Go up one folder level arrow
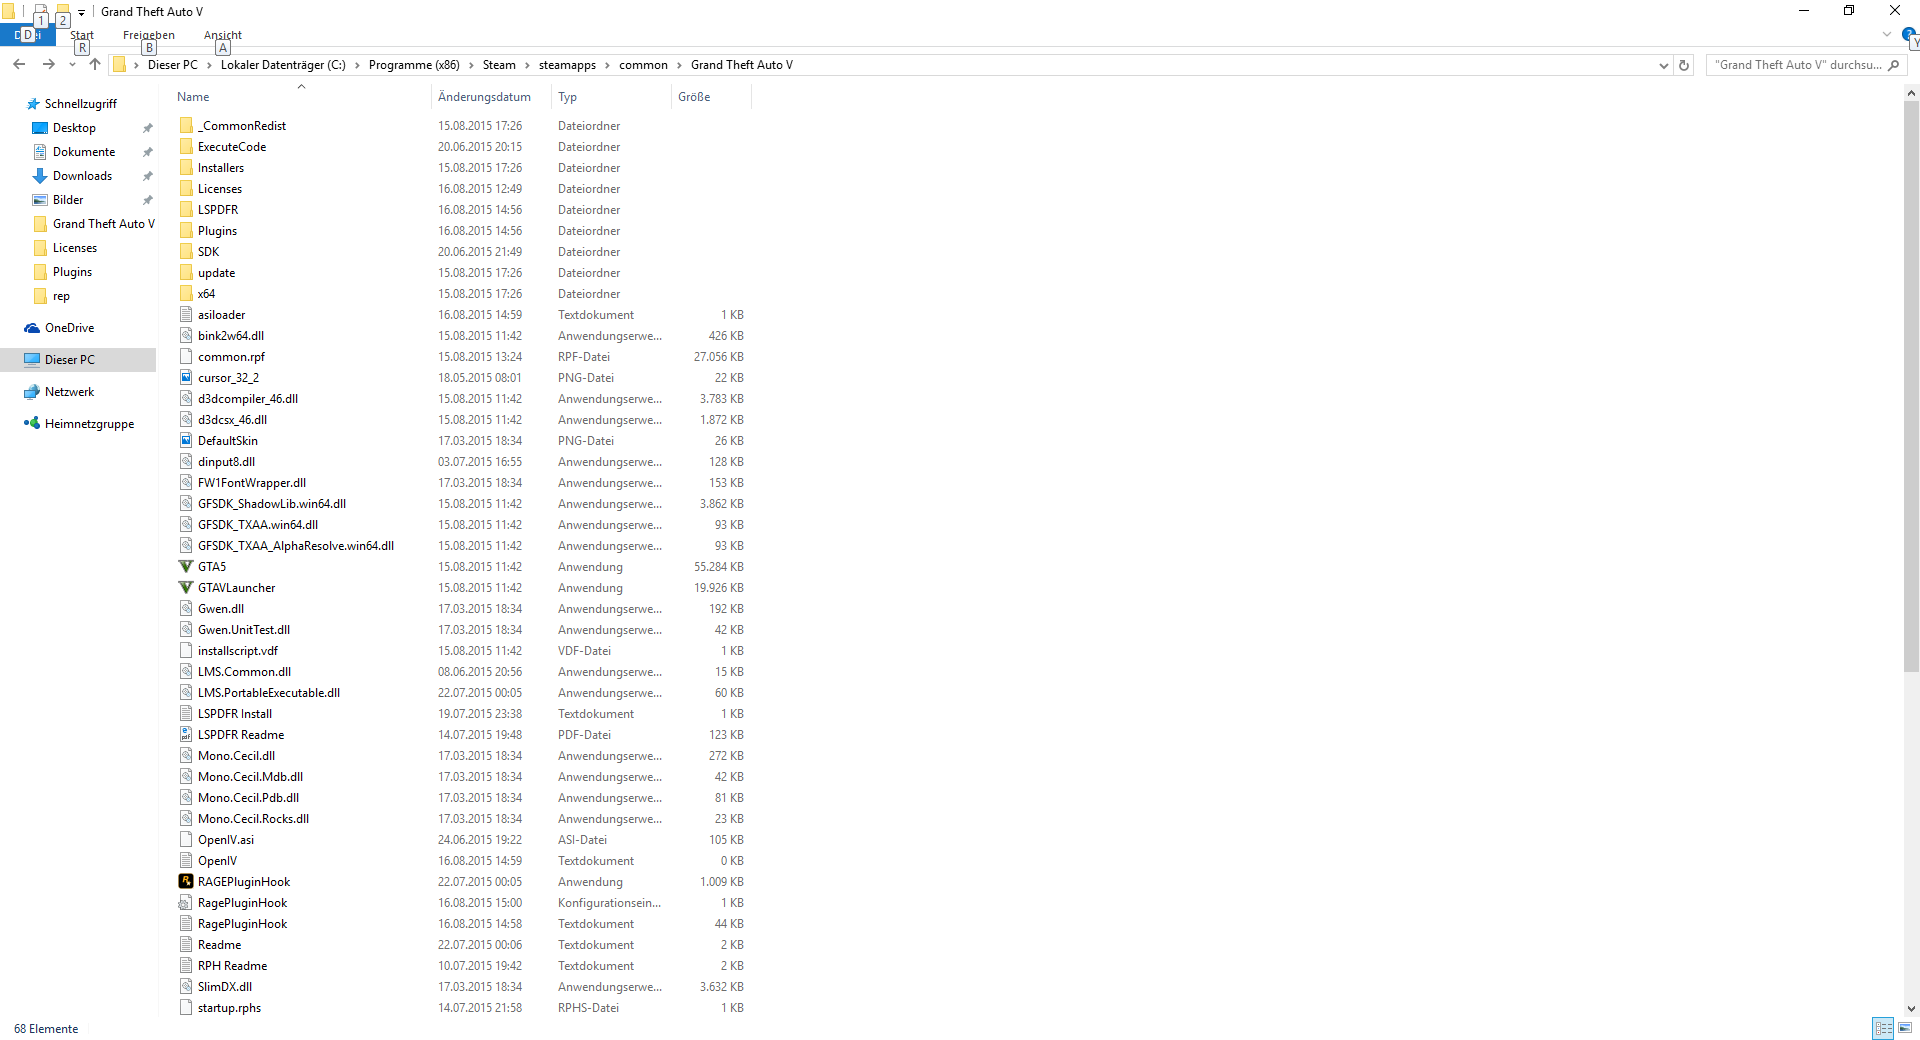 pyautogui.click(x=95, y=65)
